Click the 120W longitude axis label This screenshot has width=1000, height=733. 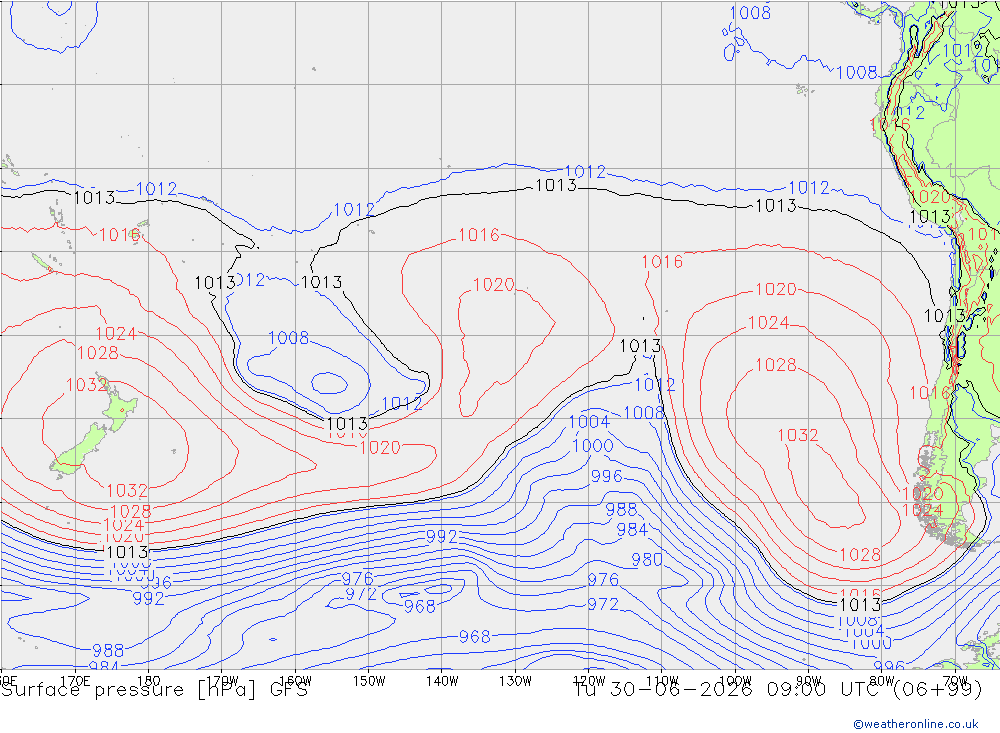point(589,681)
